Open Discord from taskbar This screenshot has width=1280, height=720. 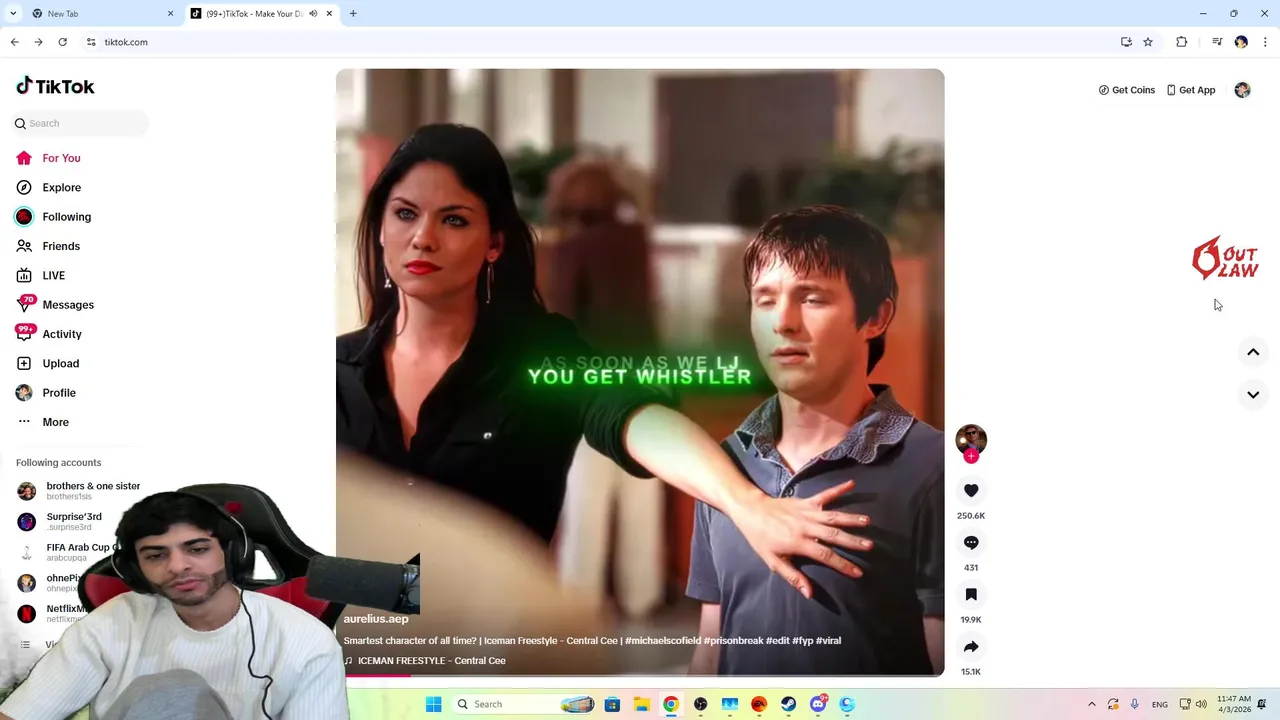point(818,704)
